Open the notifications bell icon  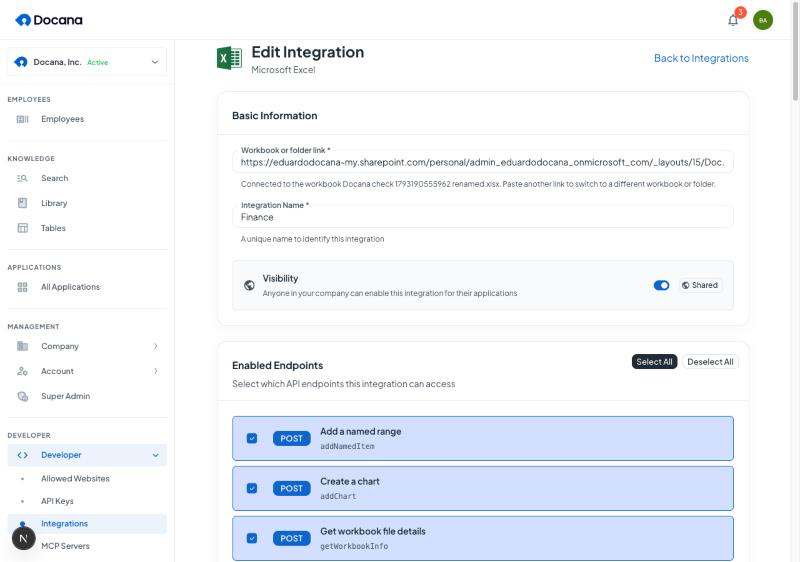tap(733, 20)
